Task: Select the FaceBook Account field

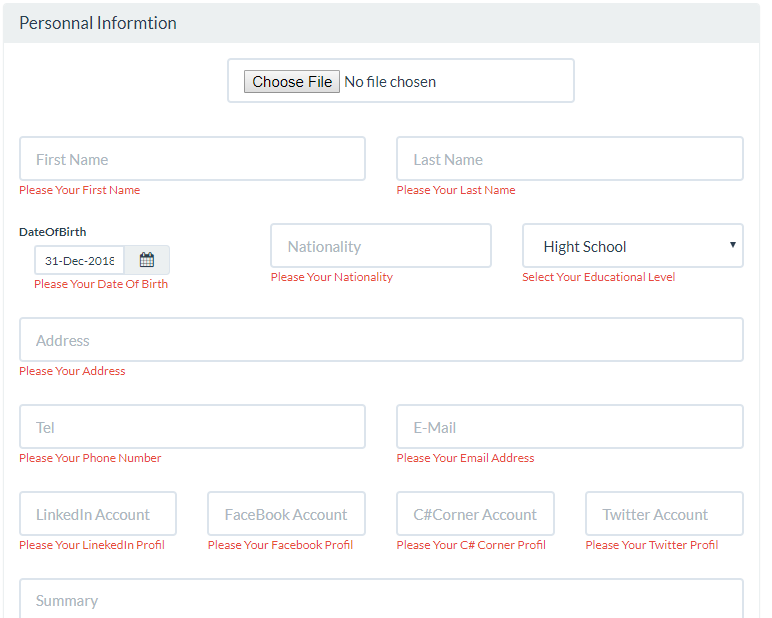Action: pos(286,514)
